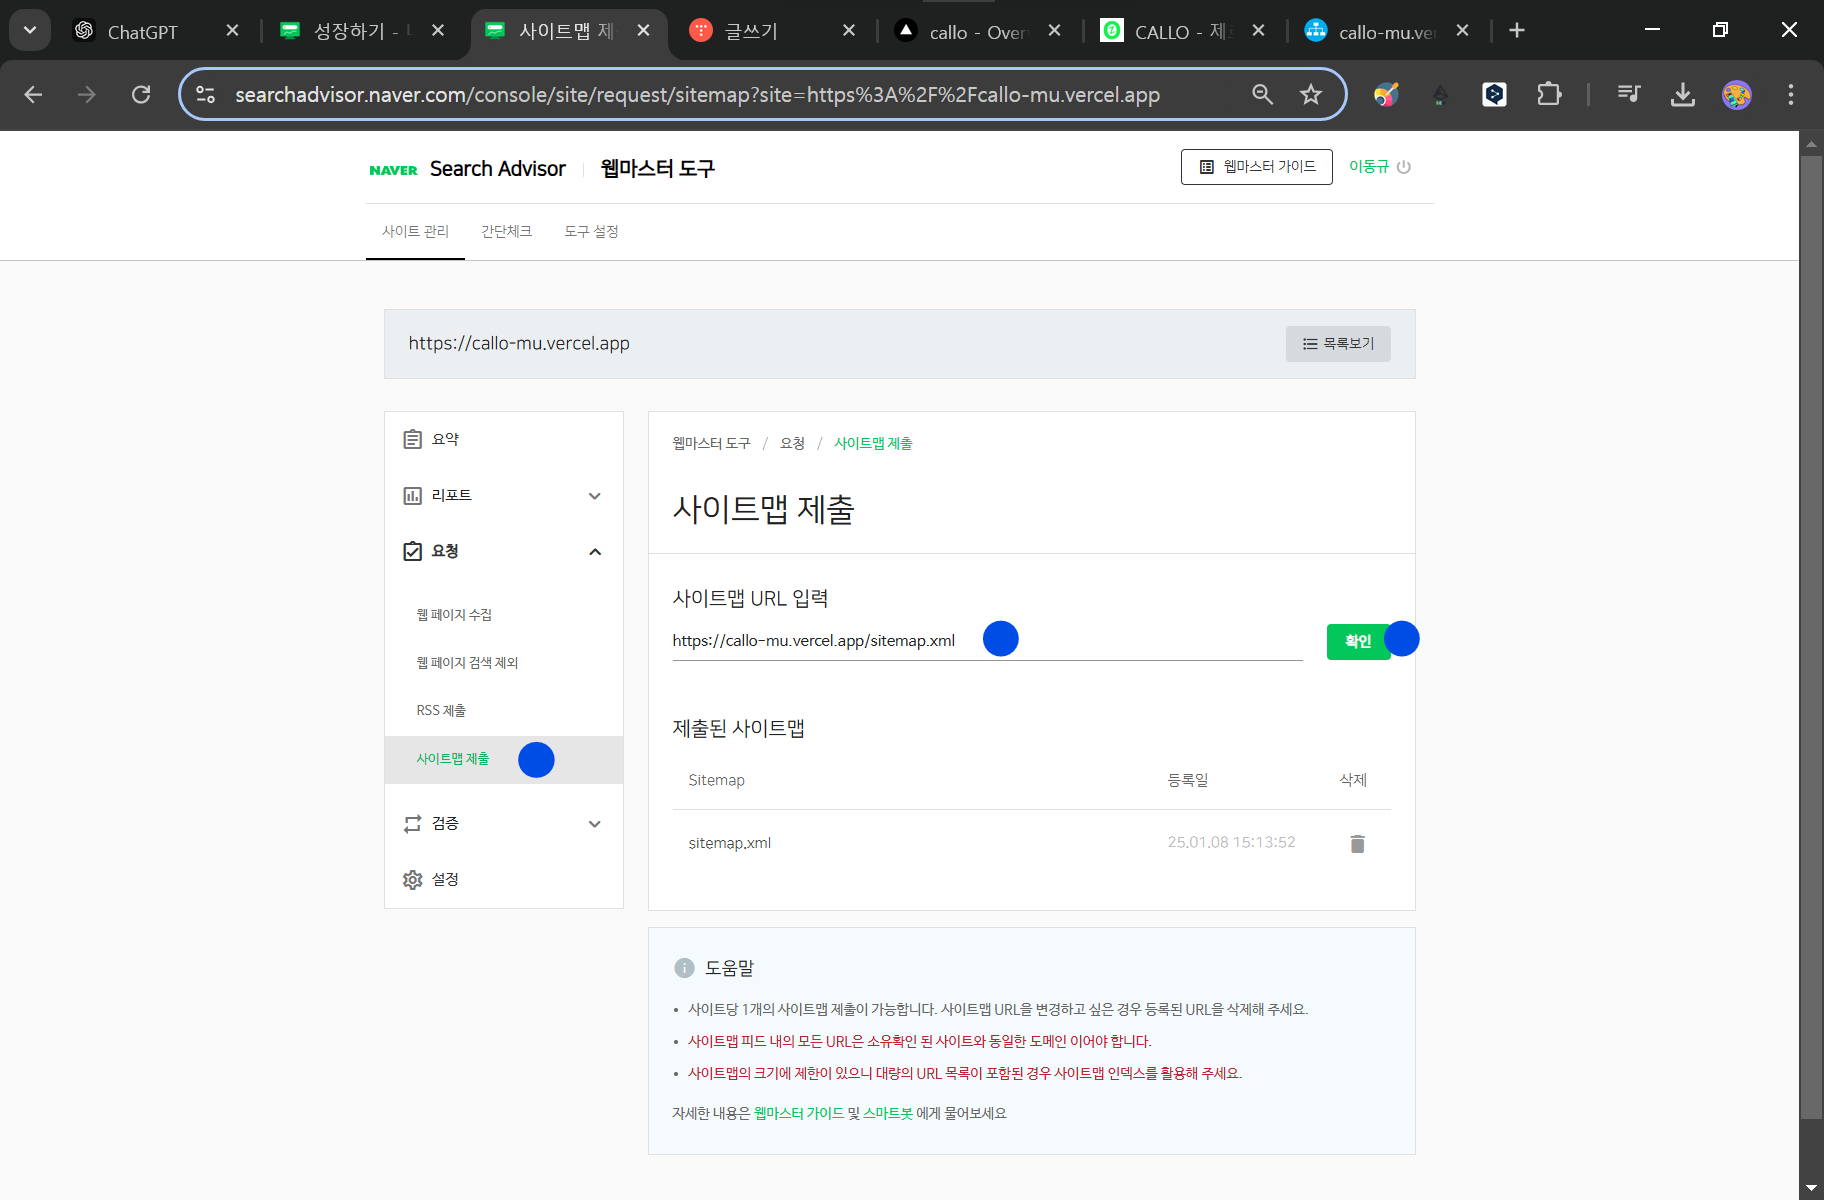The height and width of the screenshot is (1200, 1824).
Task: Click the page vertical scrollbar
Action: [x=1811, y=636]
